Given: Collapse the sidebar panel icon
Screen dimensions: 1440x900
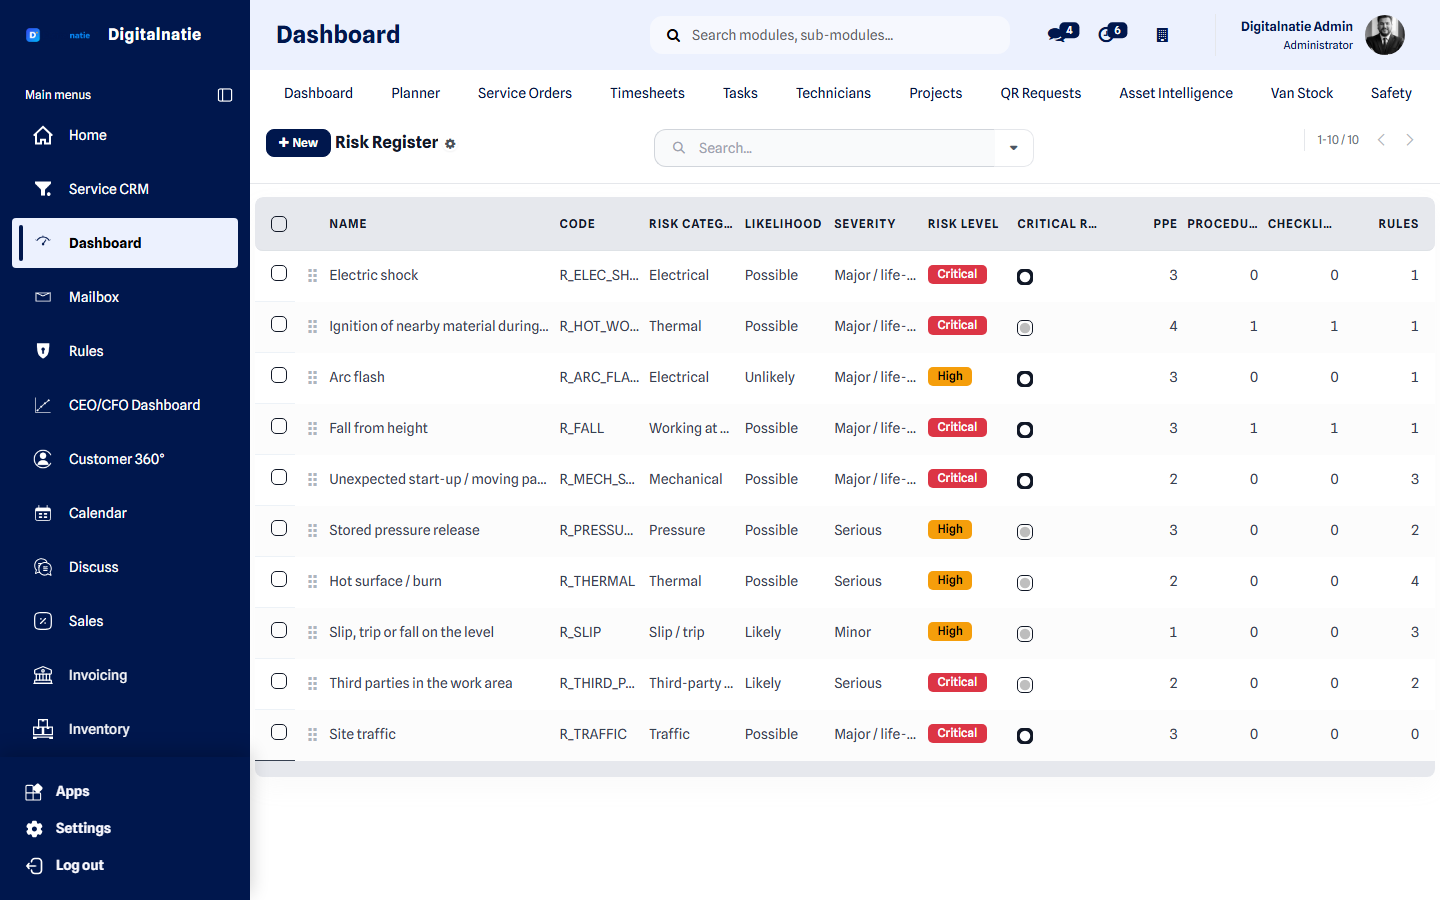Looking at the screenshot, I should (225, 95).
